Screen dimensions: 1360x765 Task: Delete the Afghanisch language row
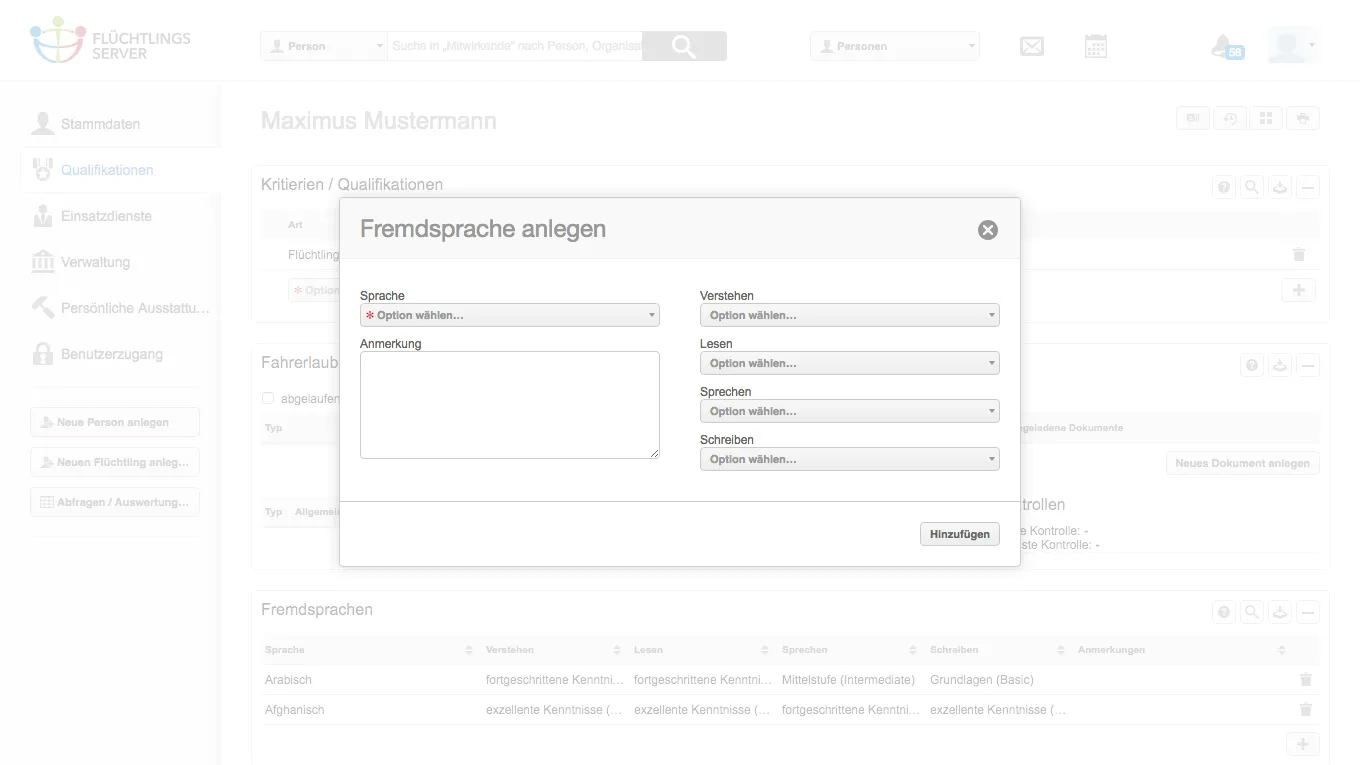click(1305, 710)
